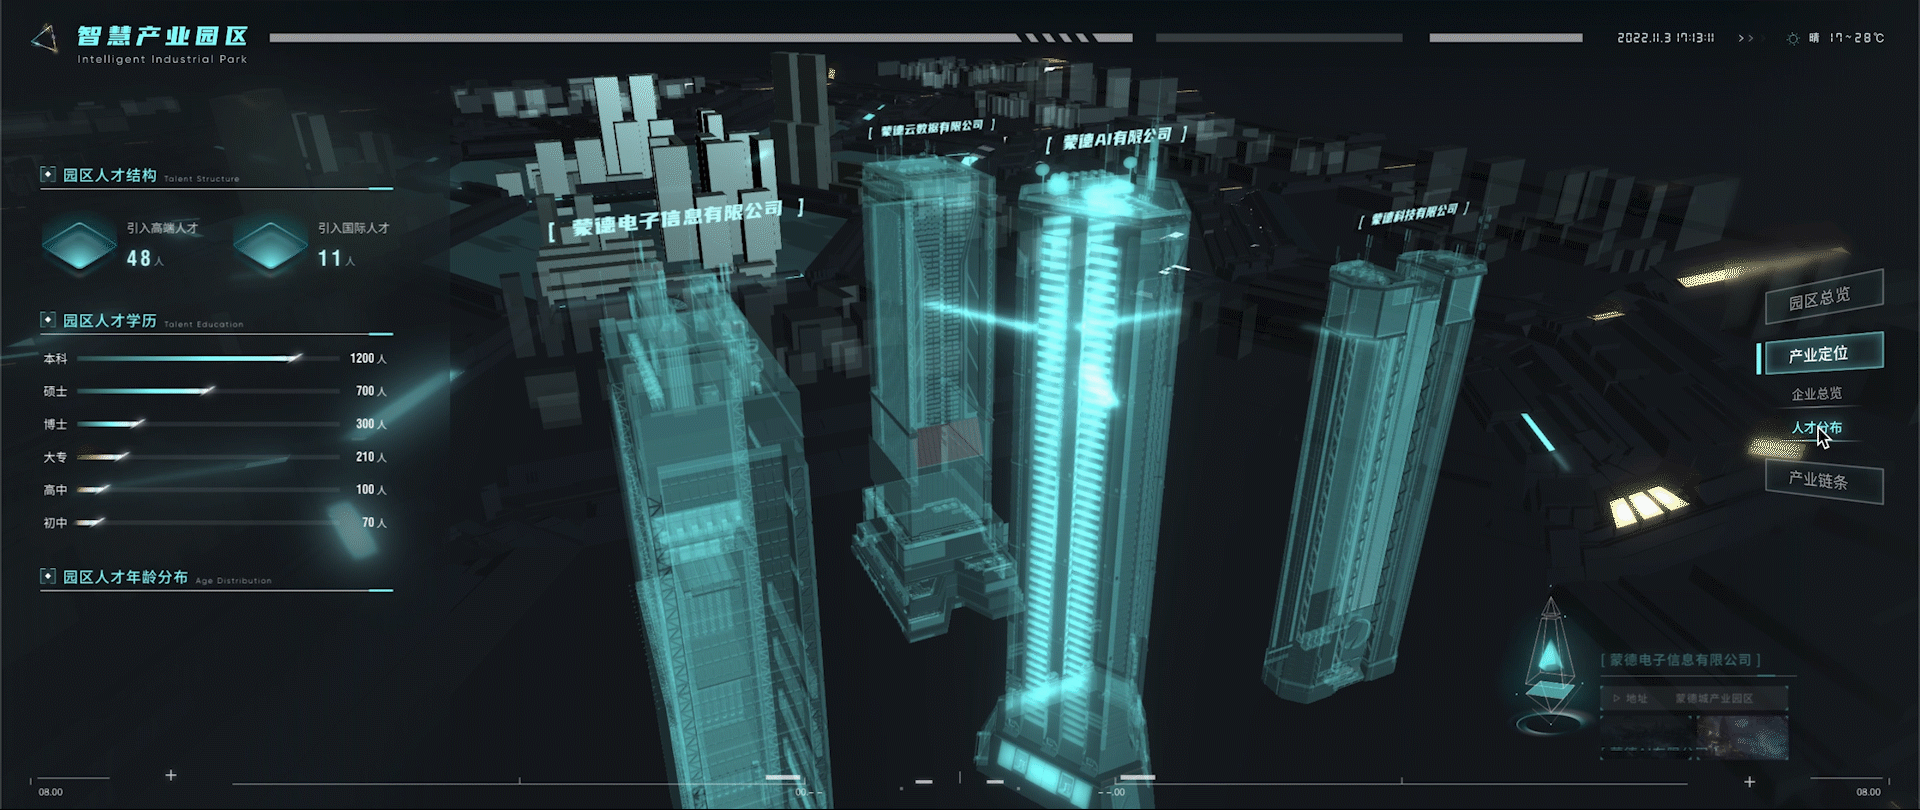Click the glowing pyramid icon beside the company card
The width and height of the screenshot is (1920, 810).
click(1550, 663)
